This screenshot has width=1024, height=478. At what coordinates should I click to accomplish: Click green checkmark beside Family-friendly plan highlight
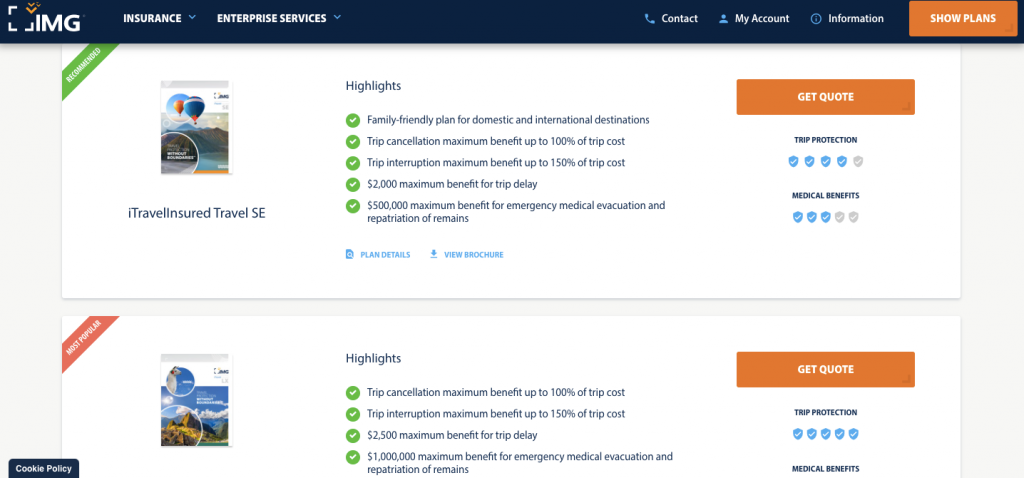click(x=353, y=120)
